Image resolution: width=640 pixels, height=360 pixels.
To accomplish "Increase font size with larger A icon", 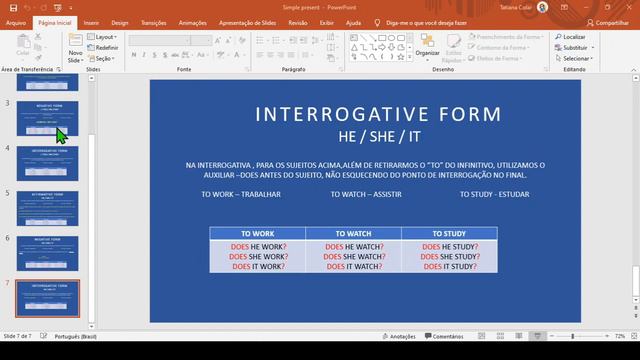I will coord(218,40).
